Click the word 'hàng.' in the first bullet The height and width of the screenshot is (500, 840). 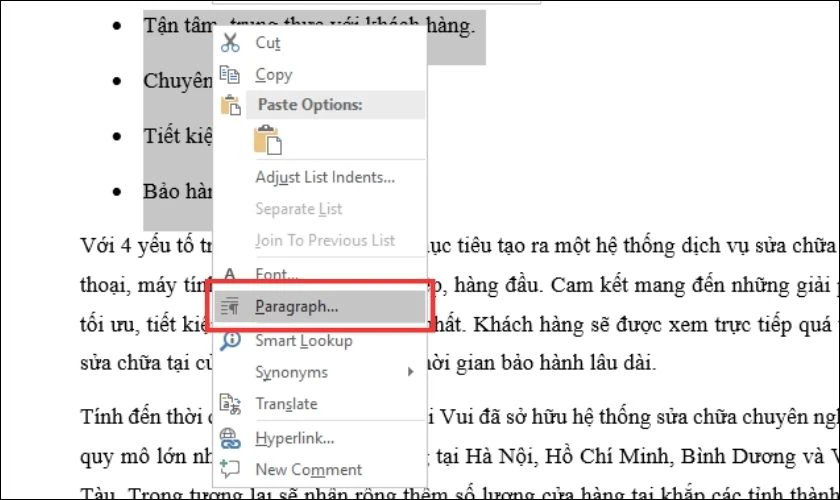[x=451, y=26]
